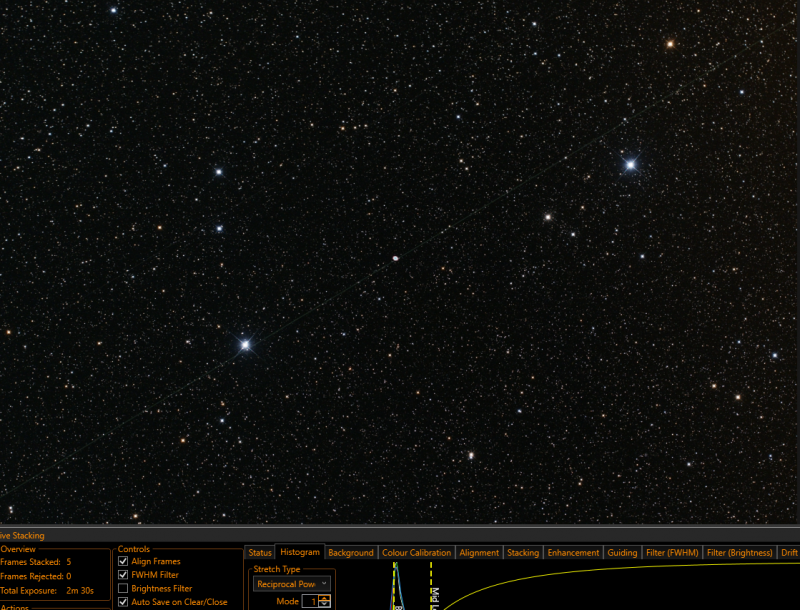Screen dimensions: 800x610
Task: Click into the Mode number field
Action: (x=311, y=601)
